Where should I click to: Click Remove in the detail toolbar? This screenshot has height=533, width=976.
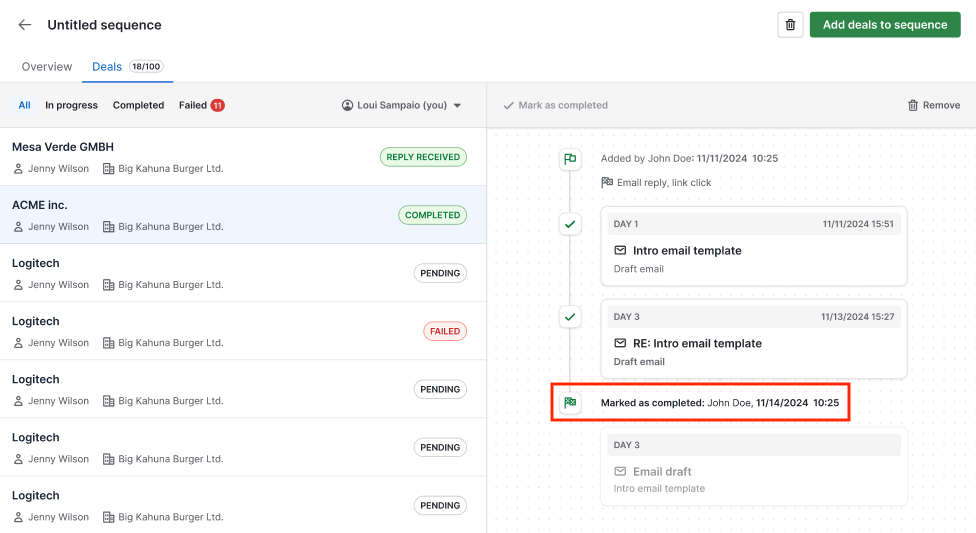[x=933, y=105]
